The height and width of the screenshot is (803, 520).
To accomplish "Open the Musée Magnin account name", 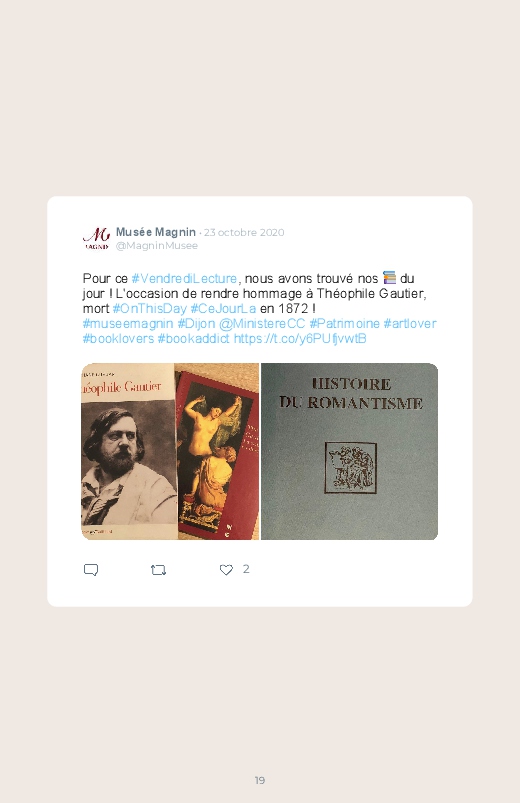I will tap(156, 232).
